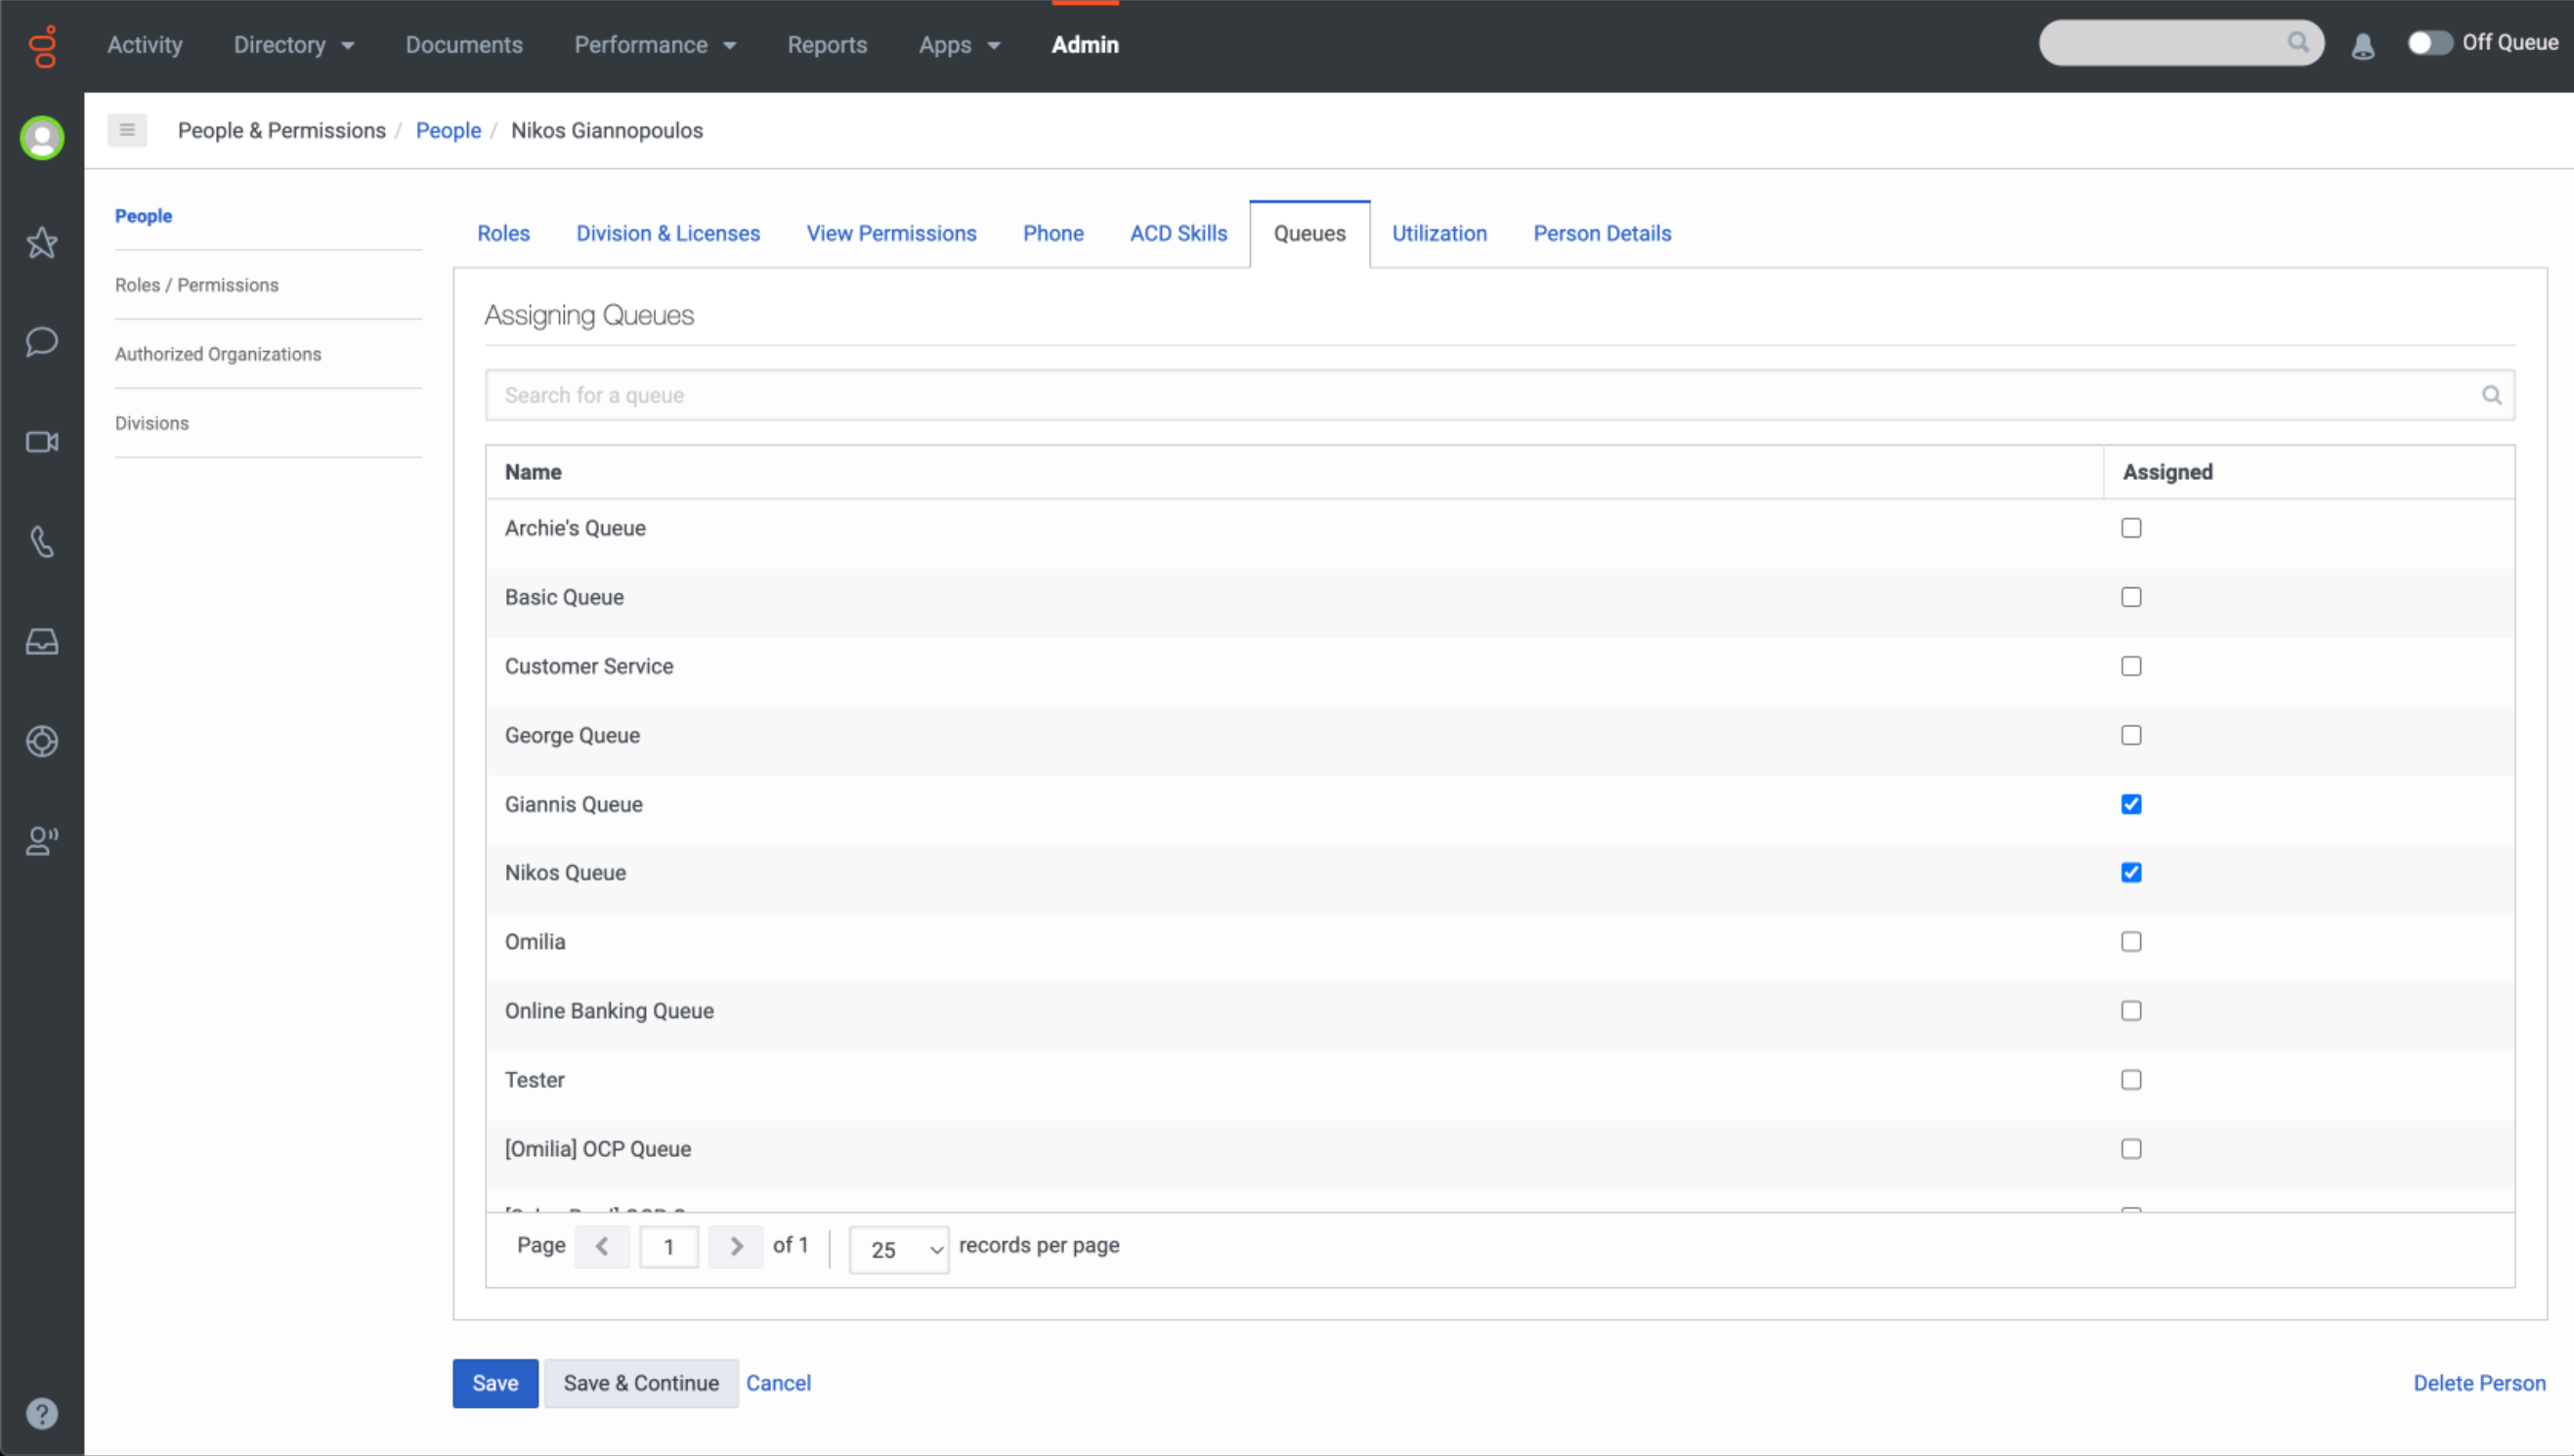Open the inbox tray icon in sidebar
This screenshot has width=2574, height=1456.
(x=42, y=642)
